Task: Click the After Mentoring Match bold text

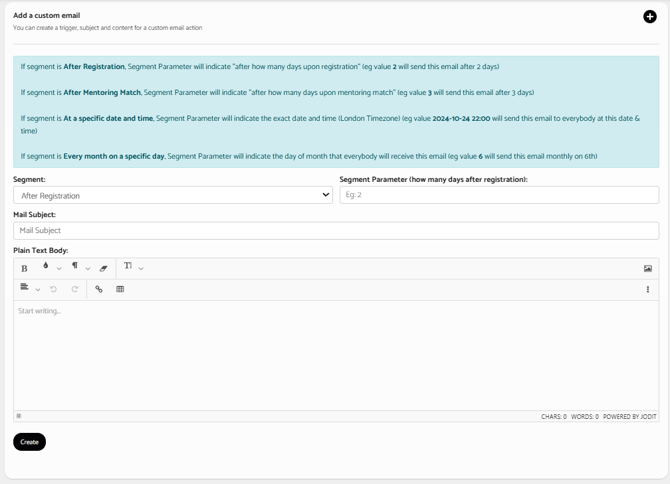Action: [102, 92]
